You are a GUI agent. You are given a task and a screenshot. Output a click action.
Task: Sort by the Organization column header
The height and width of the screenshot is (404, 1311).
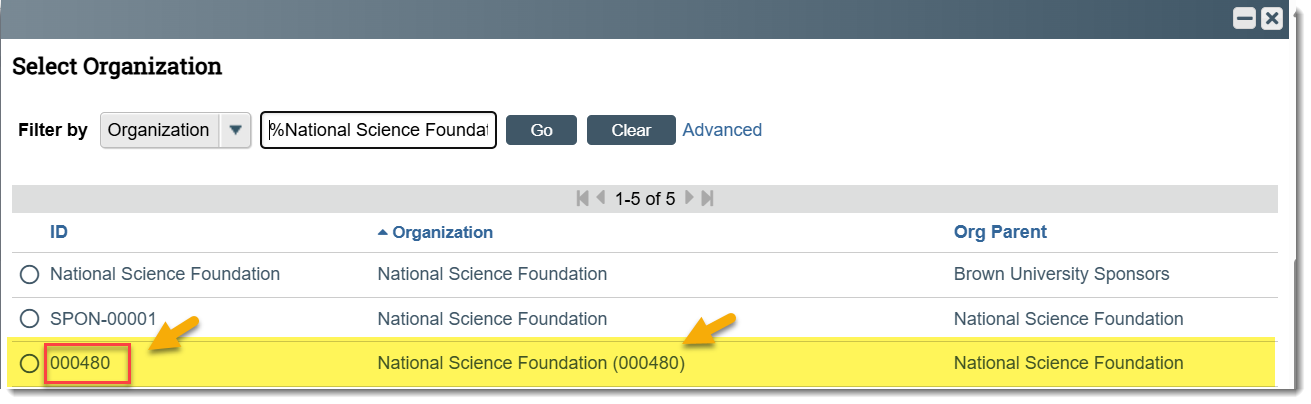coord(442,232)
